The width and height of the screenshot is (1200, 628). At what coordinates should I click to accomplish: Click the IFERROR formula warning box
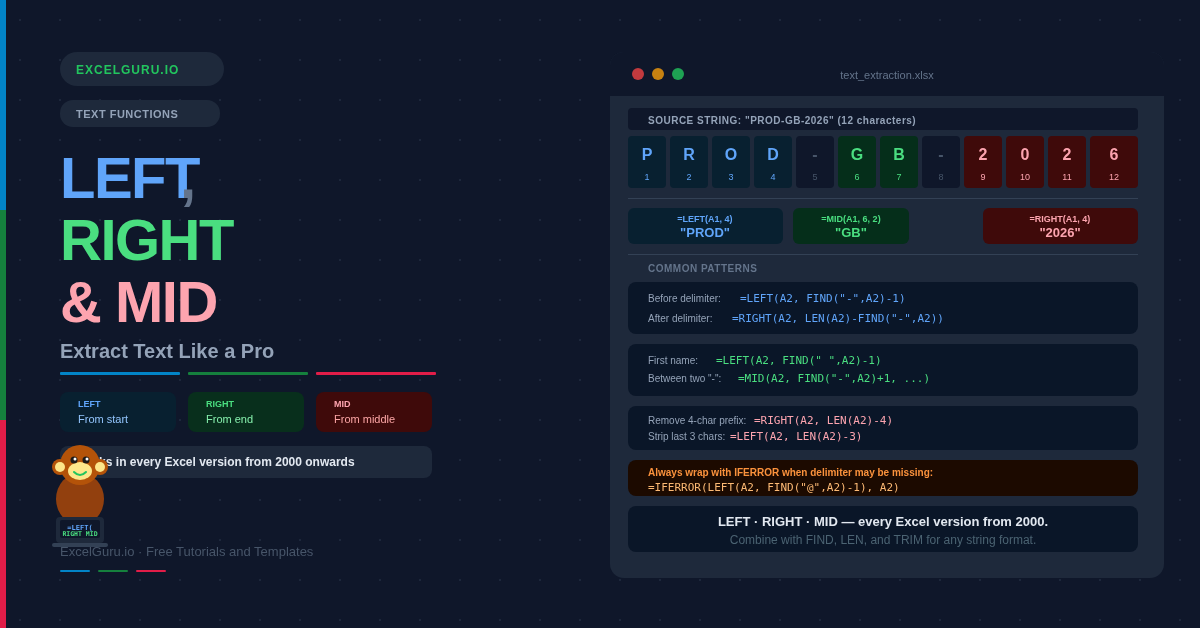point(883,478)
